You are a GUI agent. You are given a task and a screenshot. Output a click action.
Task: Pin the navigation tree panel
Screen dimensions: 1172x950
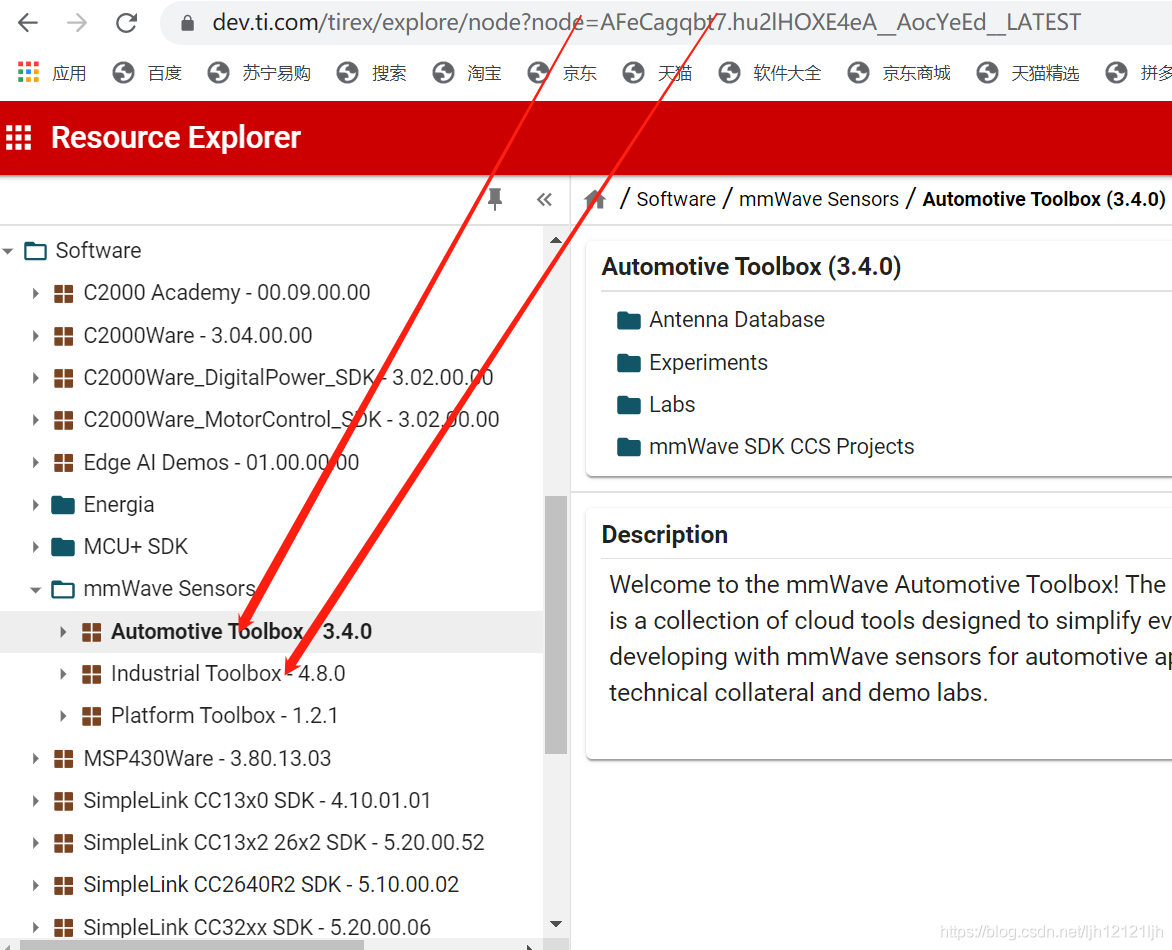point(495,199)
